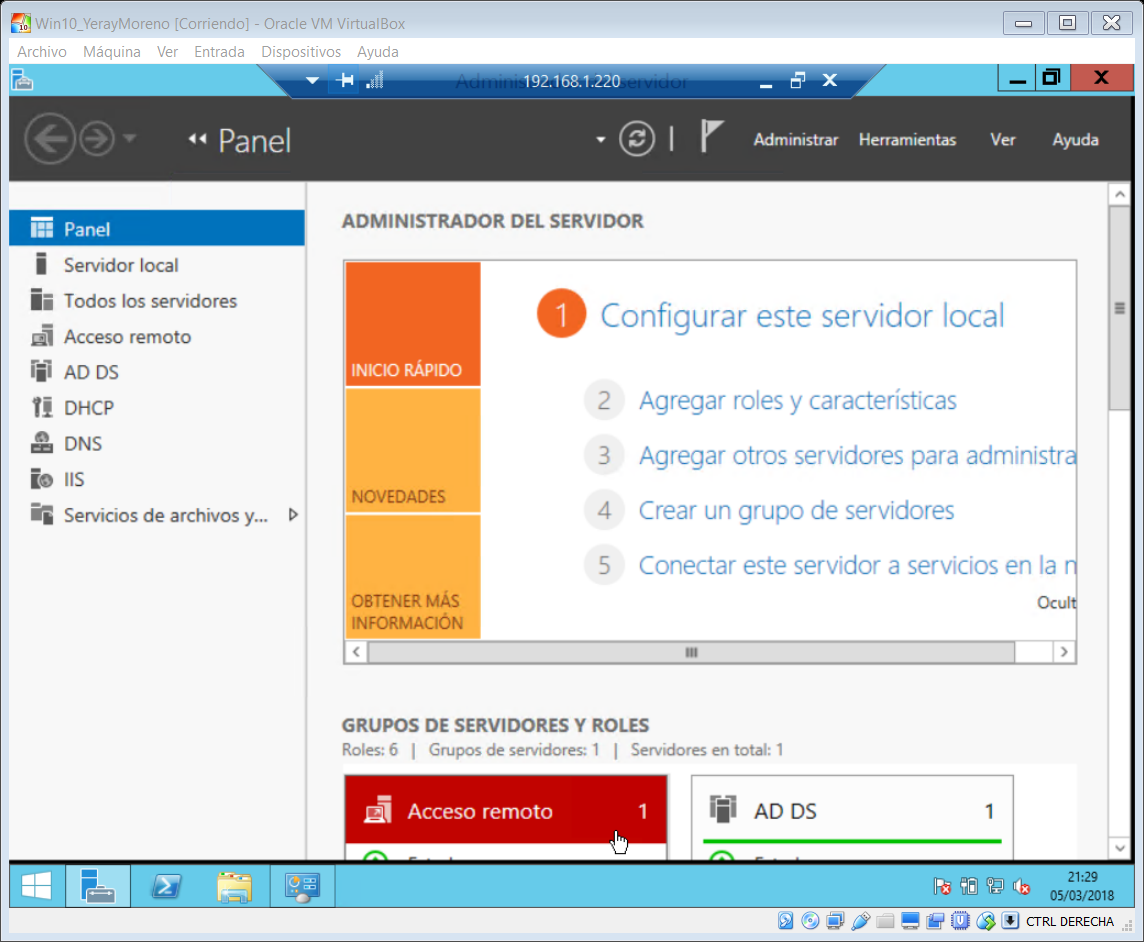The image size is (1144, 942).
Task: Open the navigation history dropdown arrow
Action: (129, 138)
